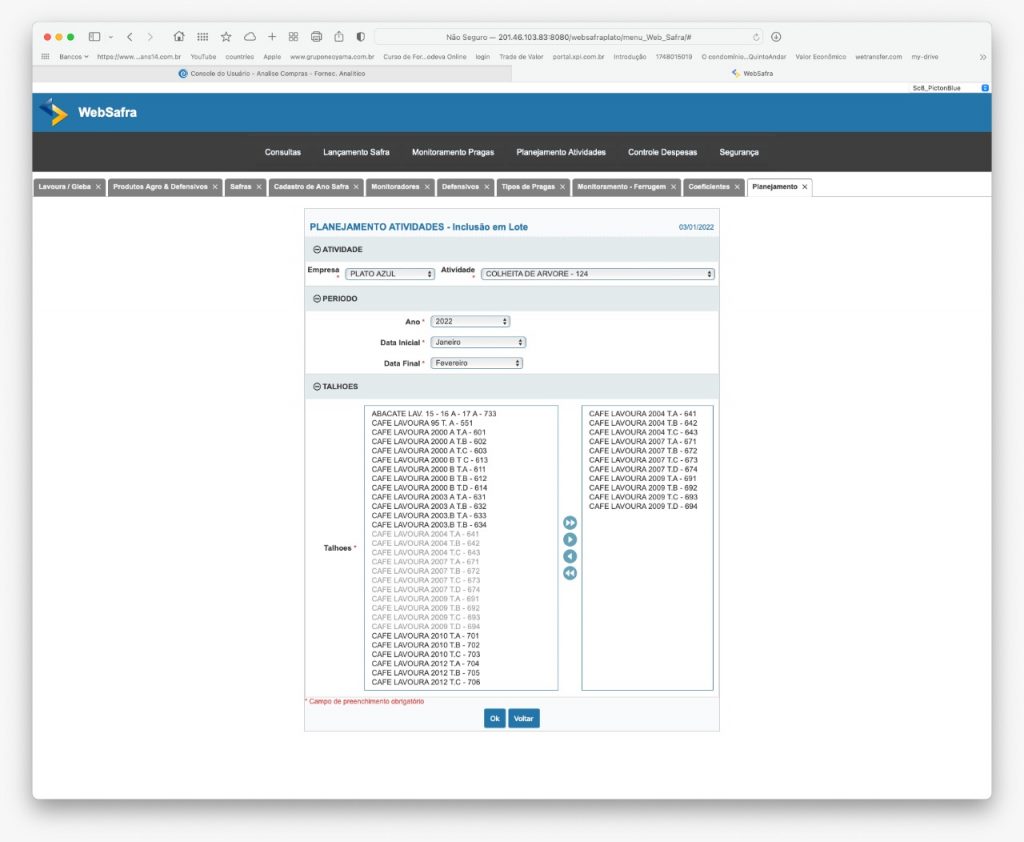Select ABACATE LAV. 15 - 16 A - 17 A - 733
Viewport: 1024px width, 842px height.
(434, 413)
